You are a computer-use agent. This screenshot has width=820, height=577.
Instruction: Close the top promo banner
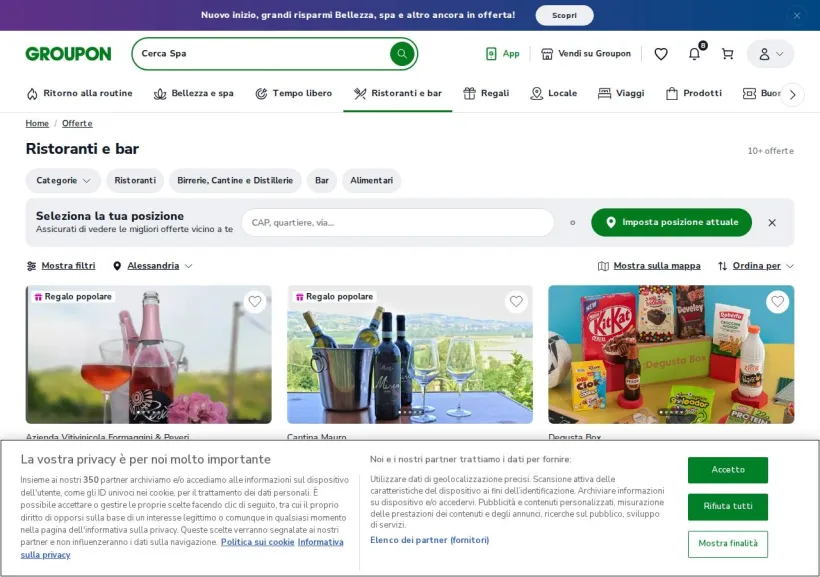point(796,16)
